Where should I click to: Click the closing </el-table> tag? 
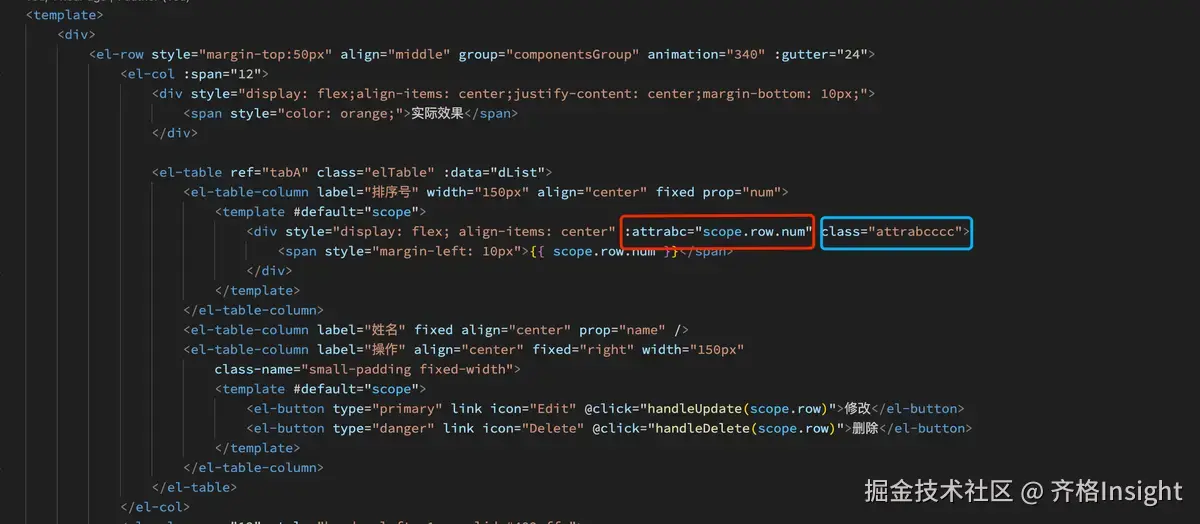[x=194, y=487]
